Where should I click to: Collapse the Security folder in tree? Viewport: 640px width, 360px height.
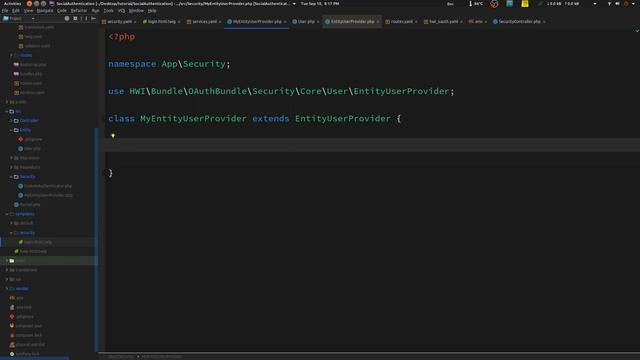pyautogui.click(x=11, y=177)
